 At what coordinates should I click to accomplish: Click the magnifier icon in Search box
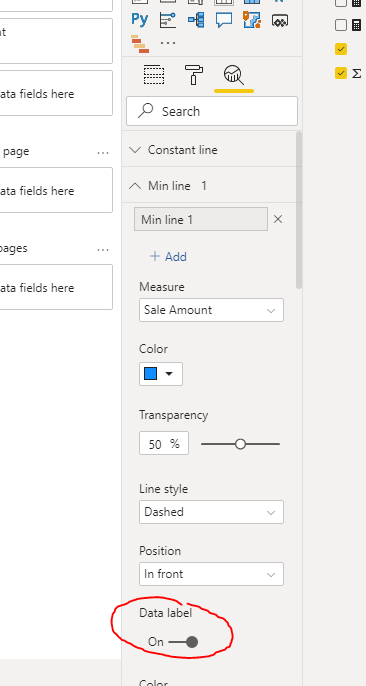(146, 111)
